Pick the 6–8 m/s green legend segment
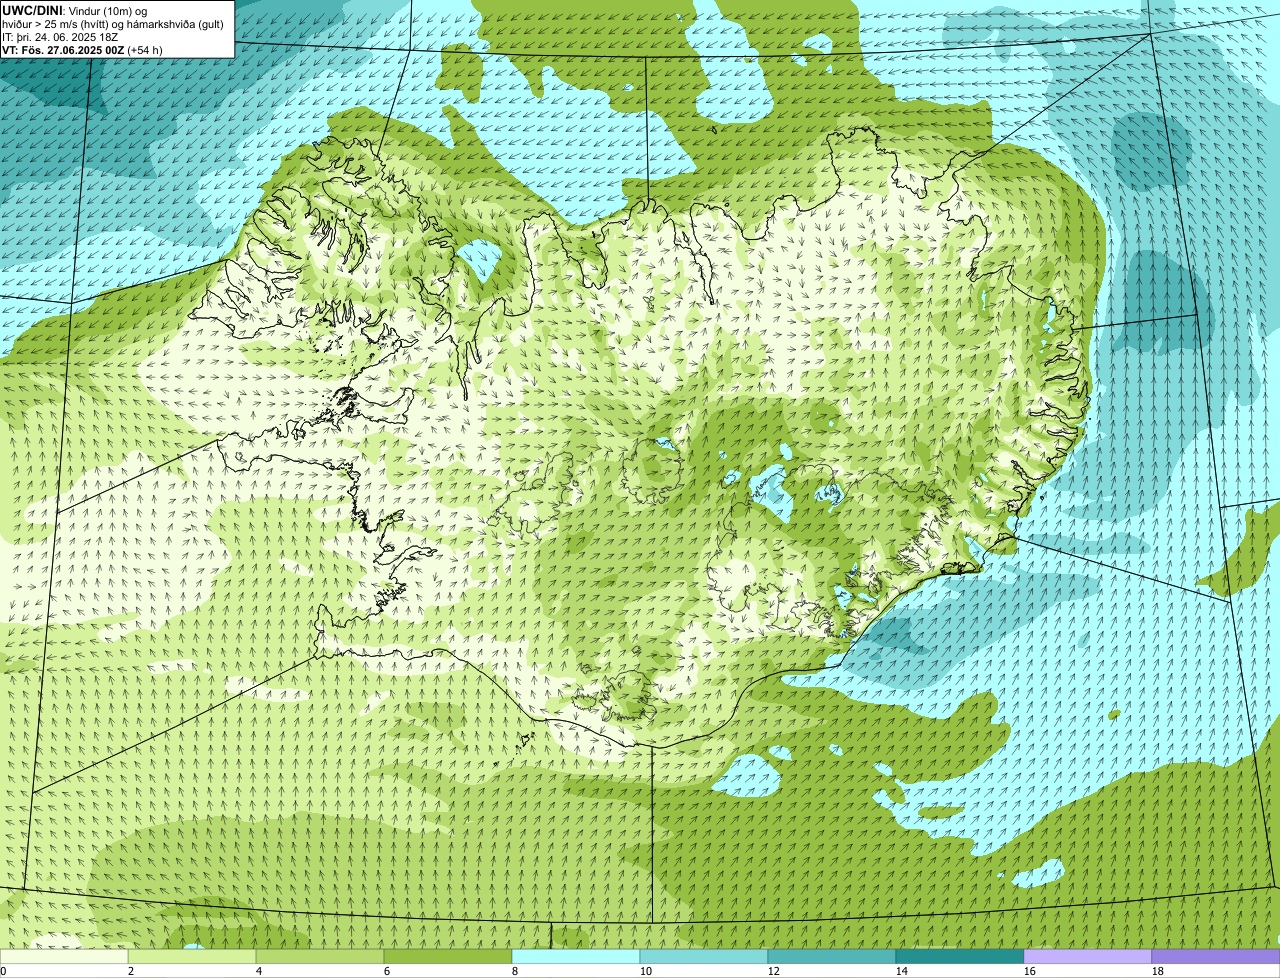This screenshot has height=978, width=1280. coord(448,957)
